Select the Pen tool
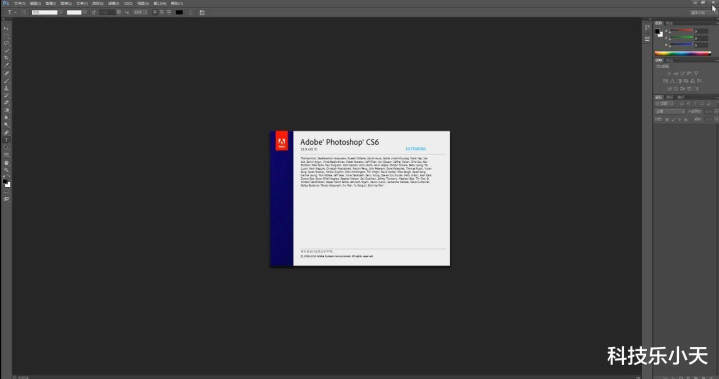The image size is (719, 379). [x=6, y=132]
